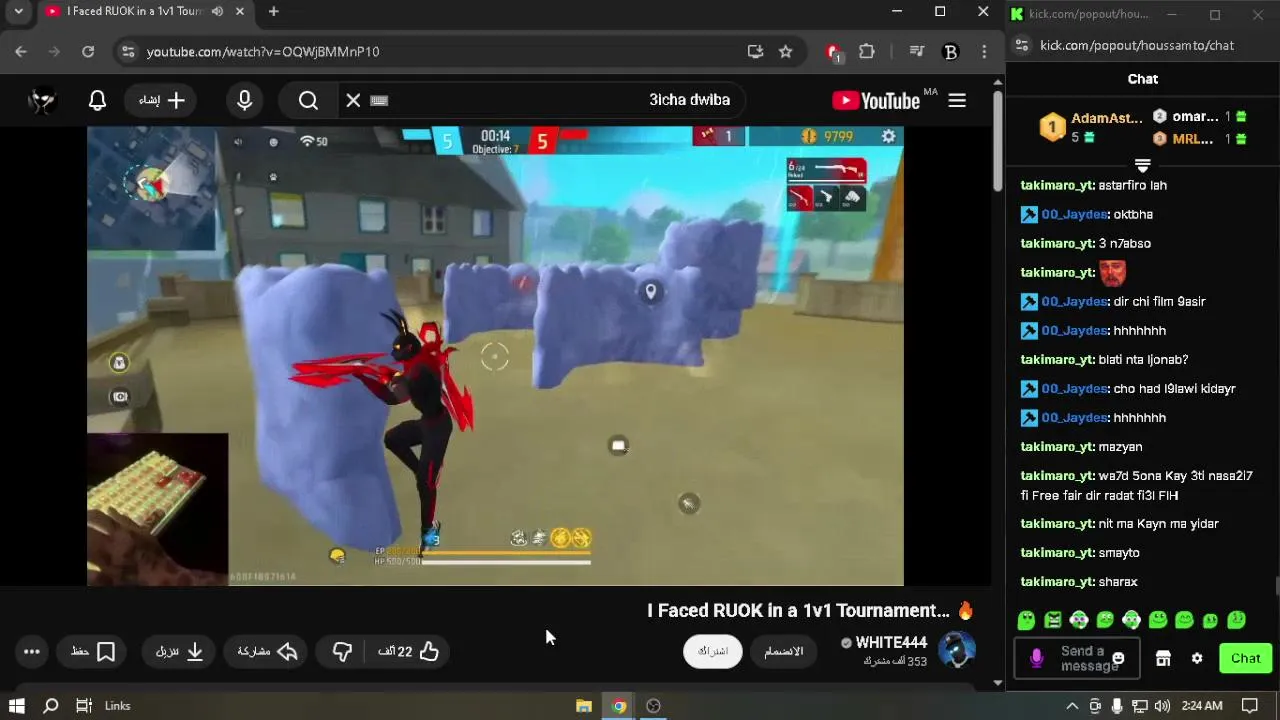The width and height of the screenshot is (1280, 720).
Task: Click the YouTube search magnifier icon
Action: point(308,100)
